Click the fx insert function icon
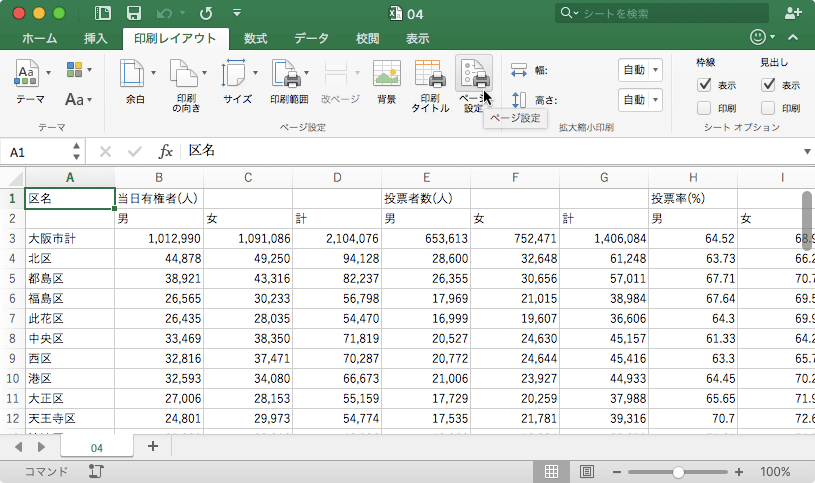The height and width of the screenshot is (483, 815). point(165,151)
